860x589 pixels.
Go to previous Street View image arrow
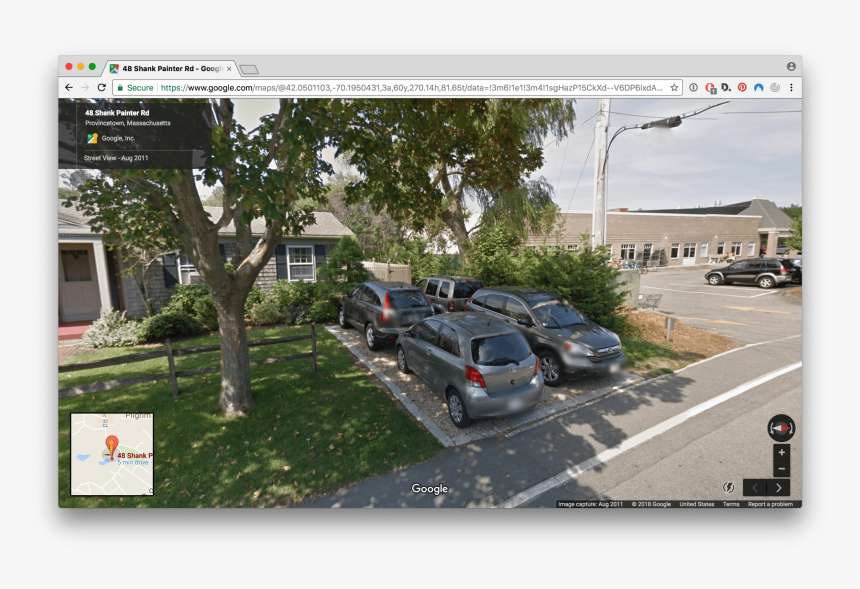click(755, 488)
